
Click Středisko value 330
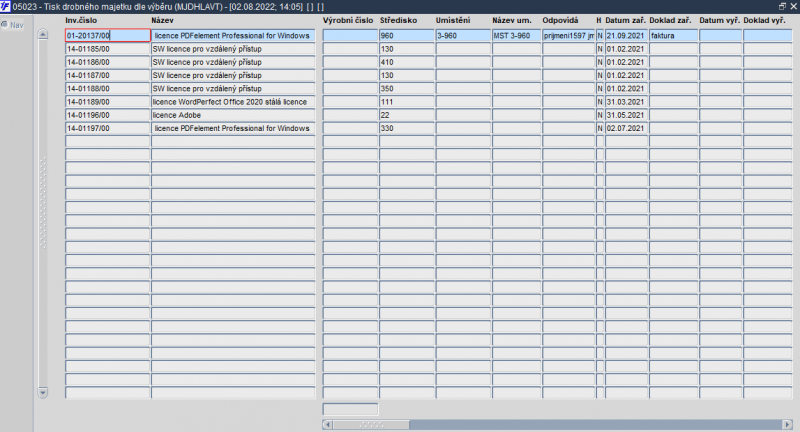407,129
